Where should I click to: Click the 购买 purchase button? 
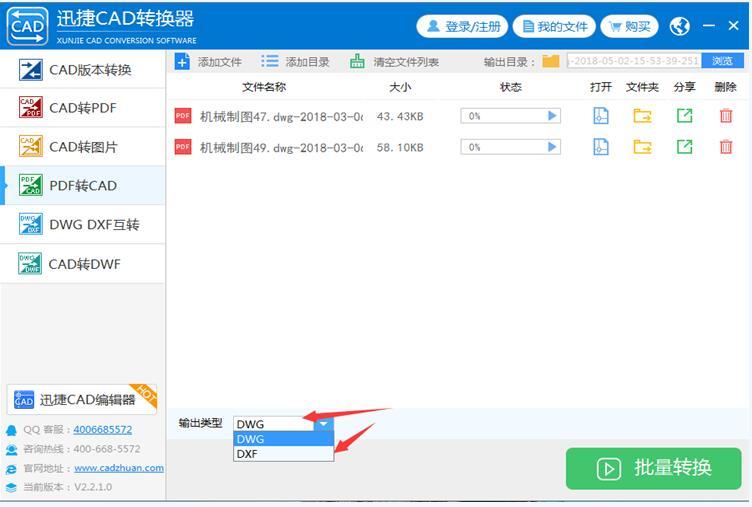[x=629, y=26]
